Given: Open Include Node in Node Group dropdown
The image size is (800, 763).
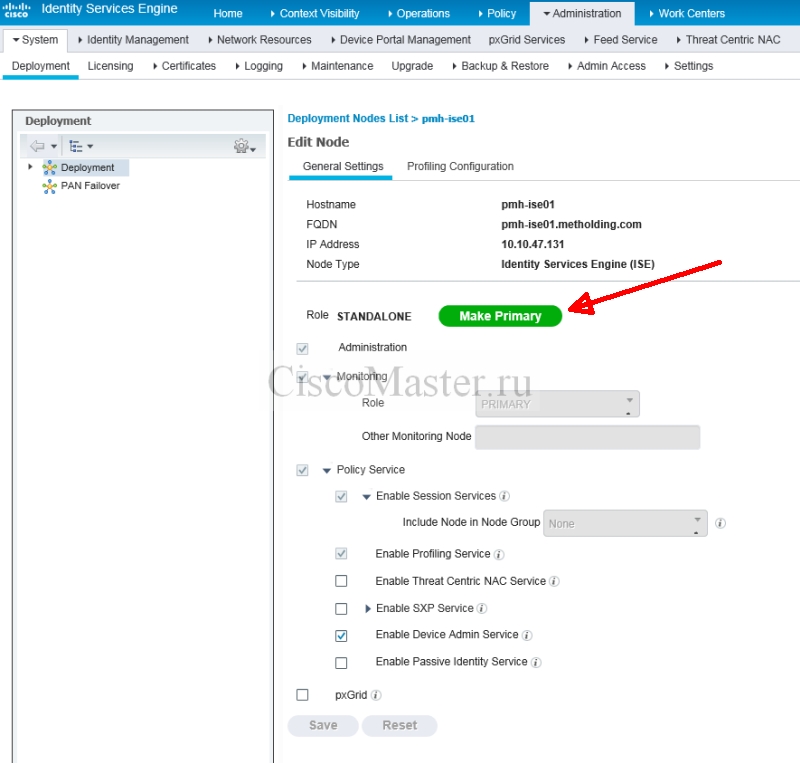Looking at the screenshot, I should coord(625,523).
